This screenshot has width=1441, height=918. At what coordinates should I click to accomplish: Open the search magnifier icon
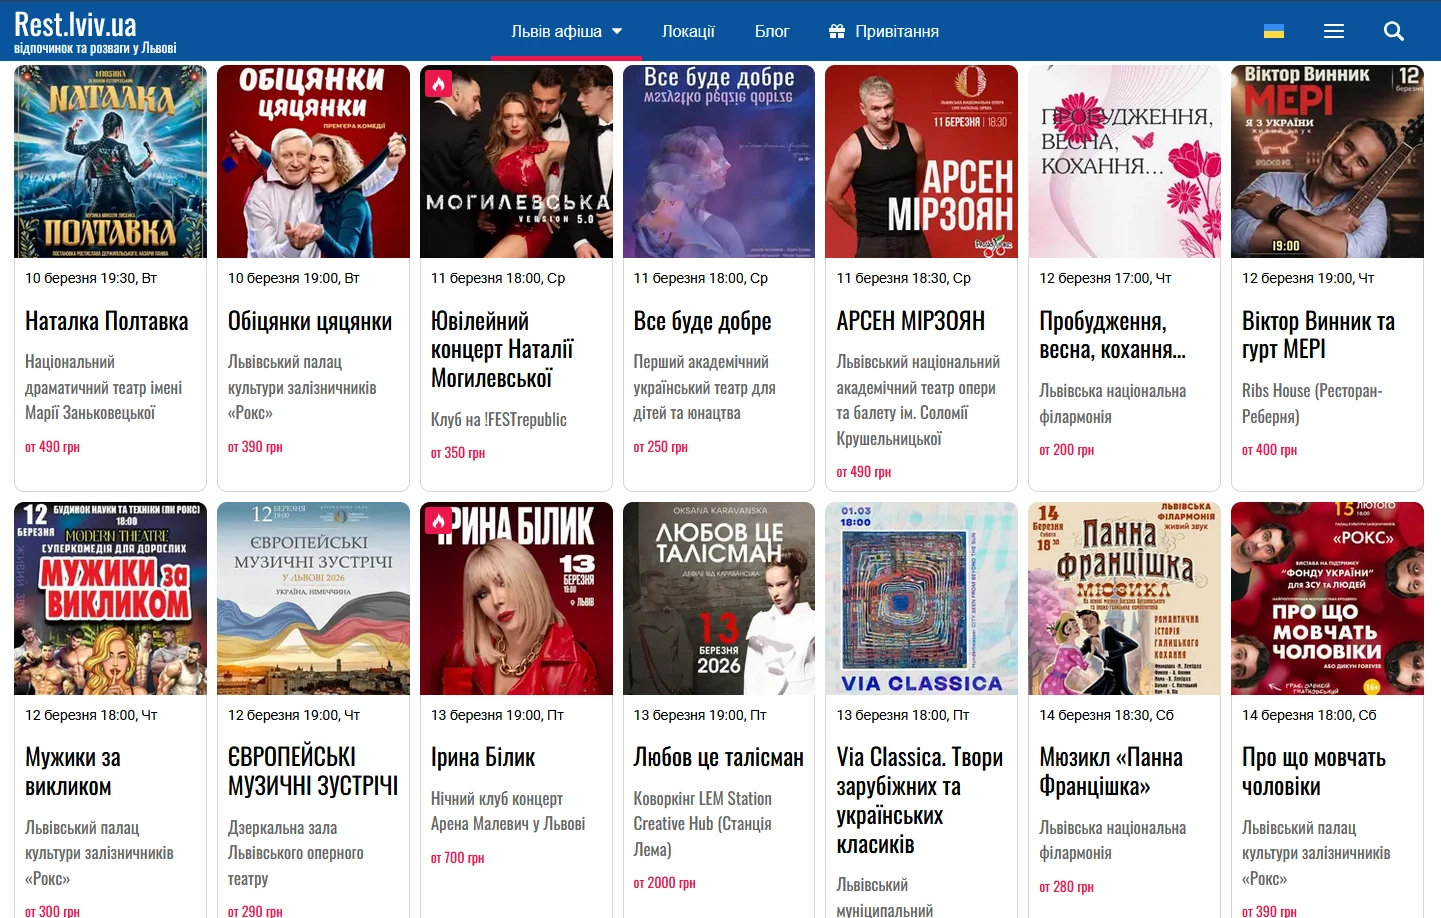[x=1393, y=31]
